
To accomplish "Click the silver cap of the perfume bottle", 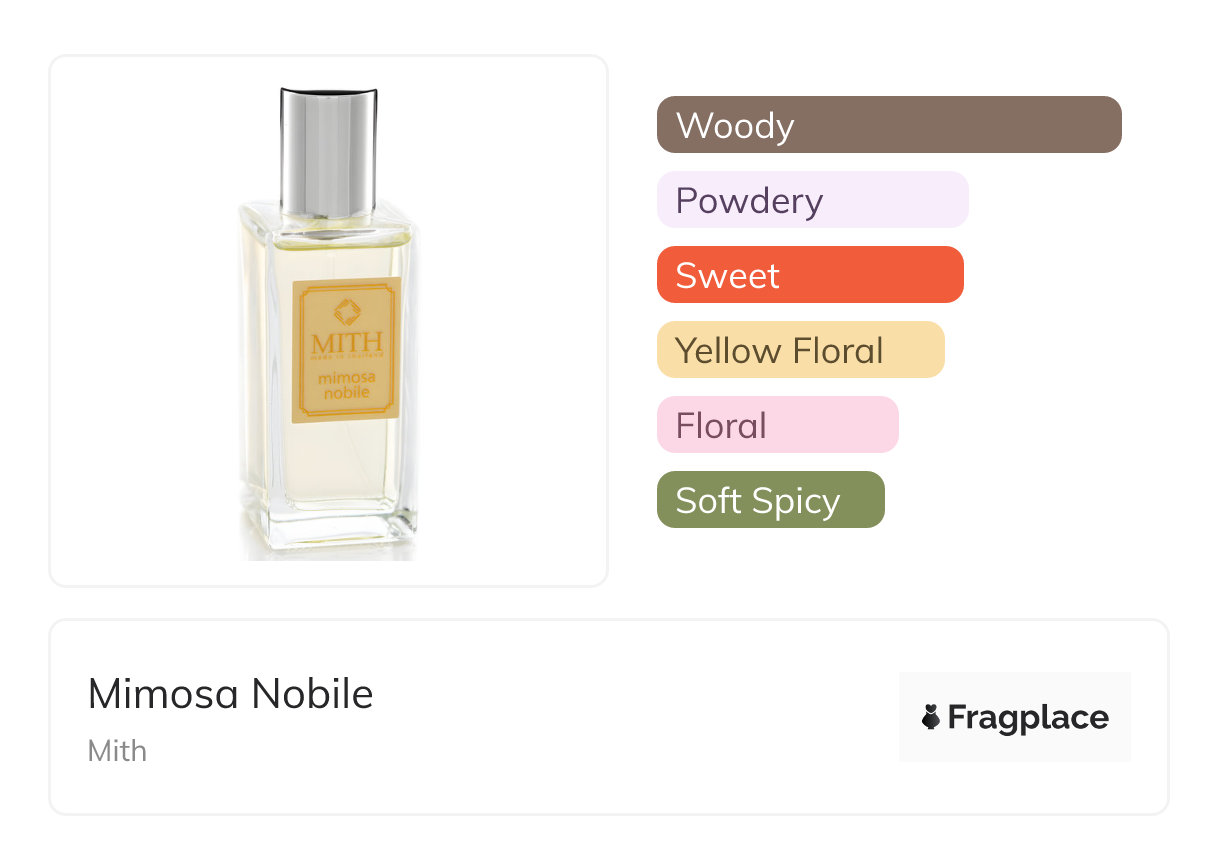I will 328,150.
